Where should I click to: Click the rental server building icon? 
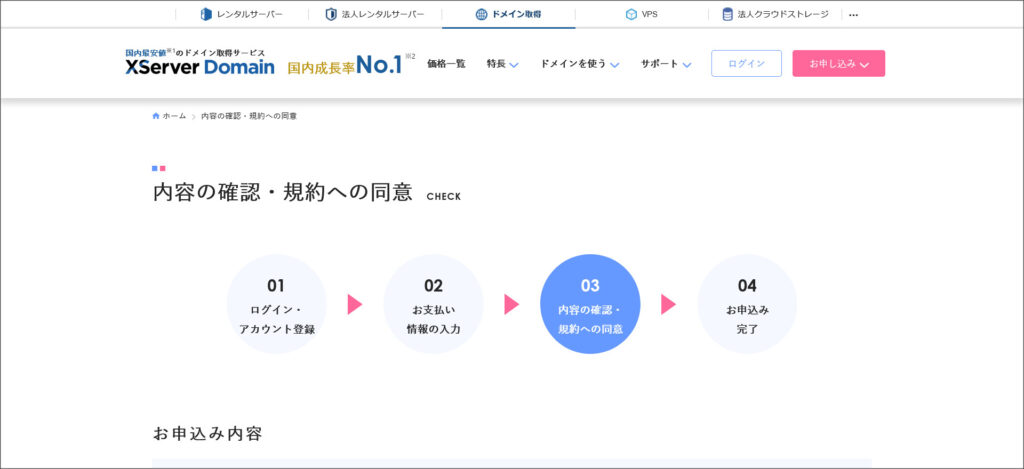tap(206, 14)
